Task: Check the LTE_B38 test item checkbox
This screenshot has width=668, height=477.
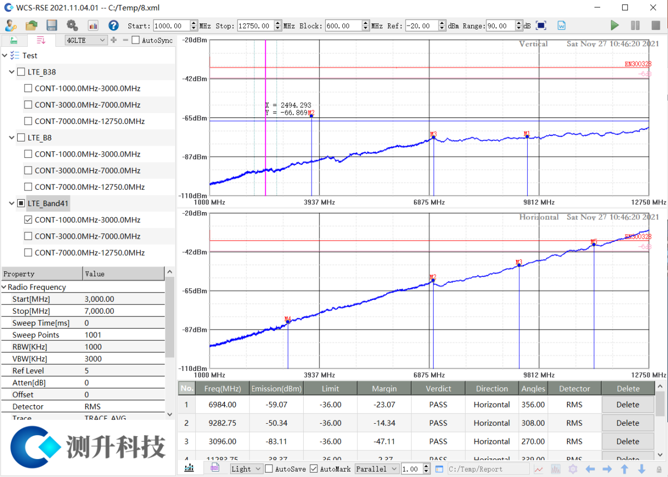Action: (x=22, y=72)
